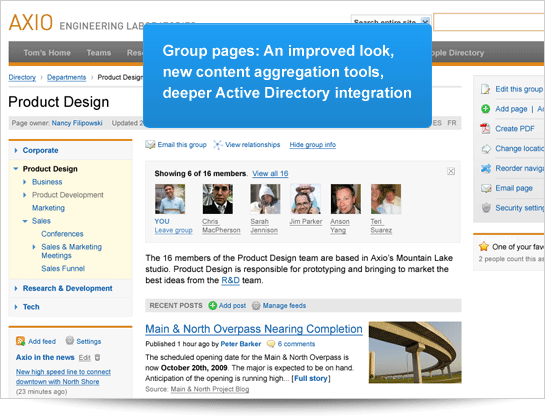Click the Reorder navigation icon

(x=486, y=168)
